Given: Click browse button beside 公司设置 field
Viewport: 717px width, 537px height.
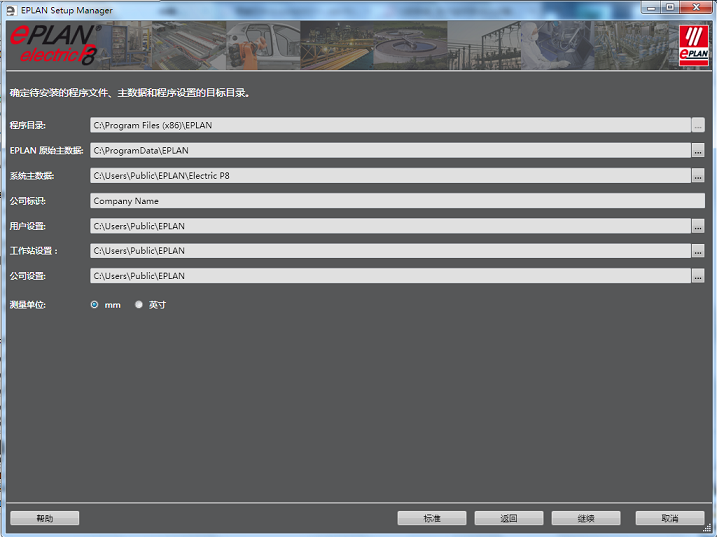Looking at the screenshot, I should point(698,276).
